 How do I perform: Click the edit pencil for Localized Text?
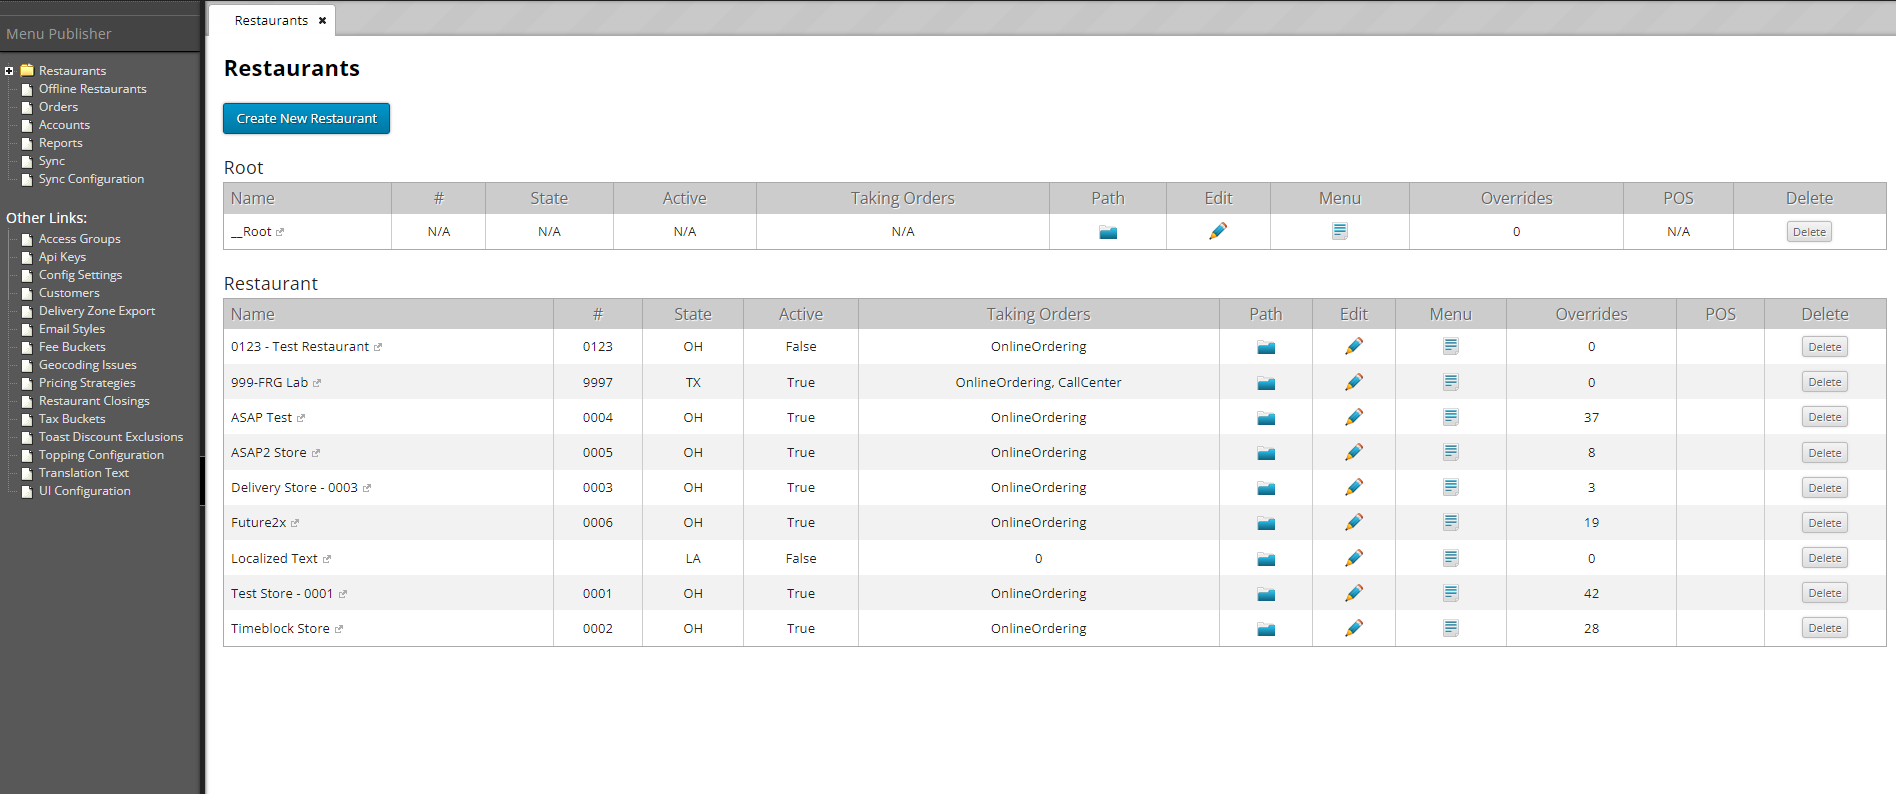pyautogui.click(x=1354, y=558)
